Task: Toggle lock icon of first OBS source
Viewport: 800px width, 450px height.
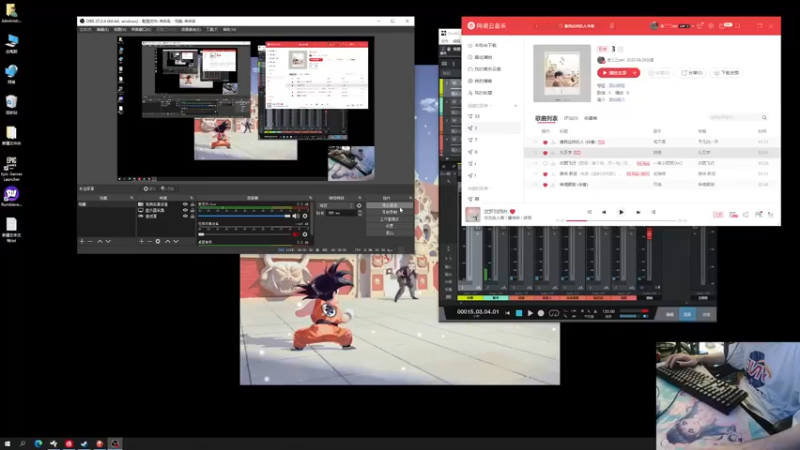Action: (192, 204)
